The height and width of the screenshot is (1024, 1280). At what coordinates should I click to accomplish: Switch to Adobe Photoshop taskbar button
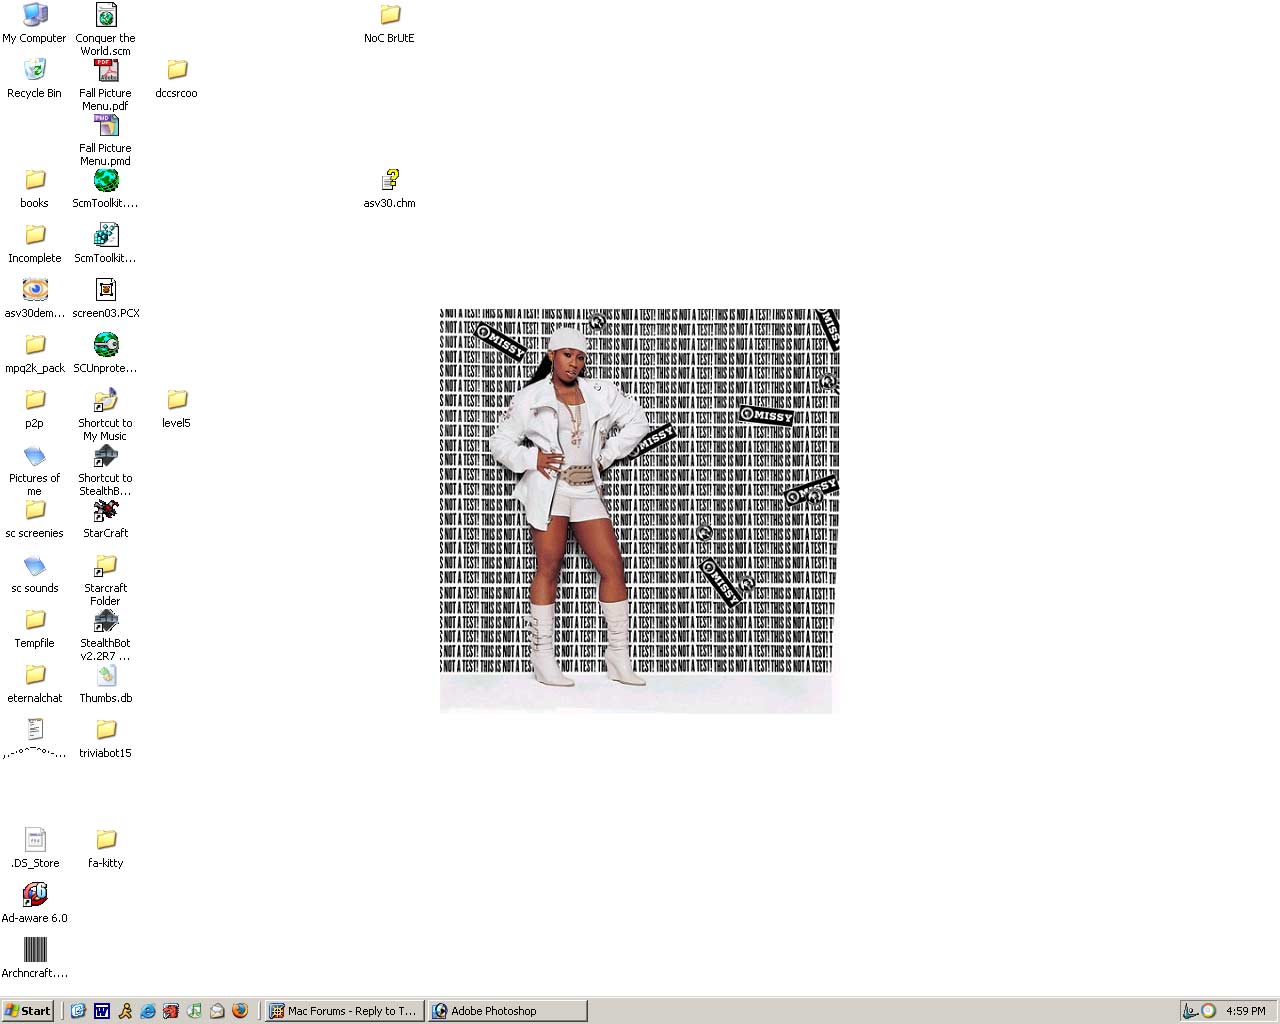(508, 1011)
